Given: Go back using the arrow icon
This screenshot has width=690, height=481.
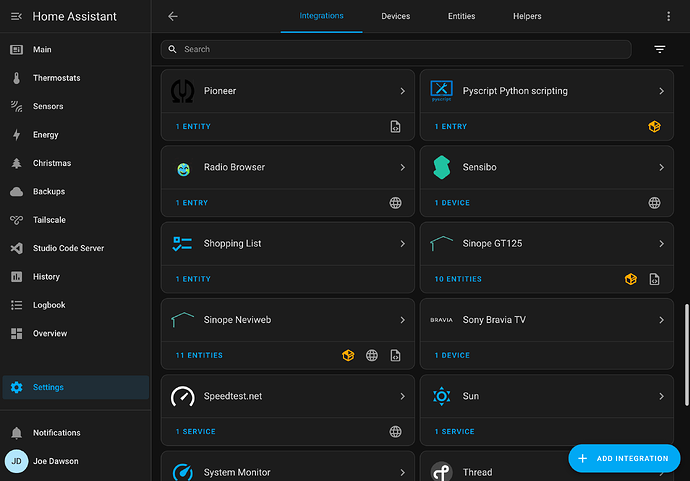Looking at the screenshot, I should [x=172, y=16].
